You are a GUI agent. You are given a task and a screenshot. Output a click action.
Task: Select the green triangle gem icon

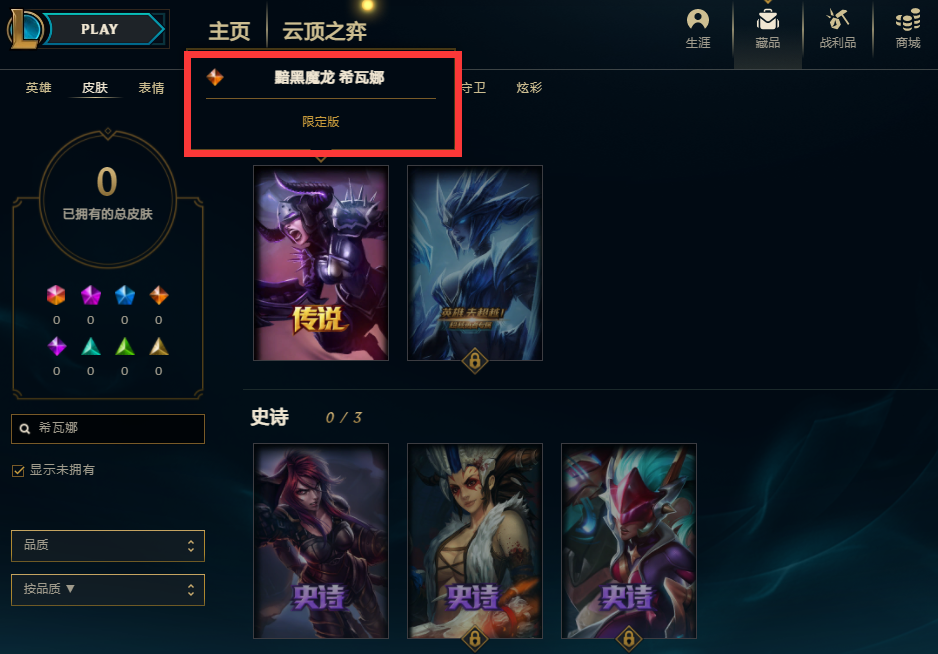[x=124, y=346]
